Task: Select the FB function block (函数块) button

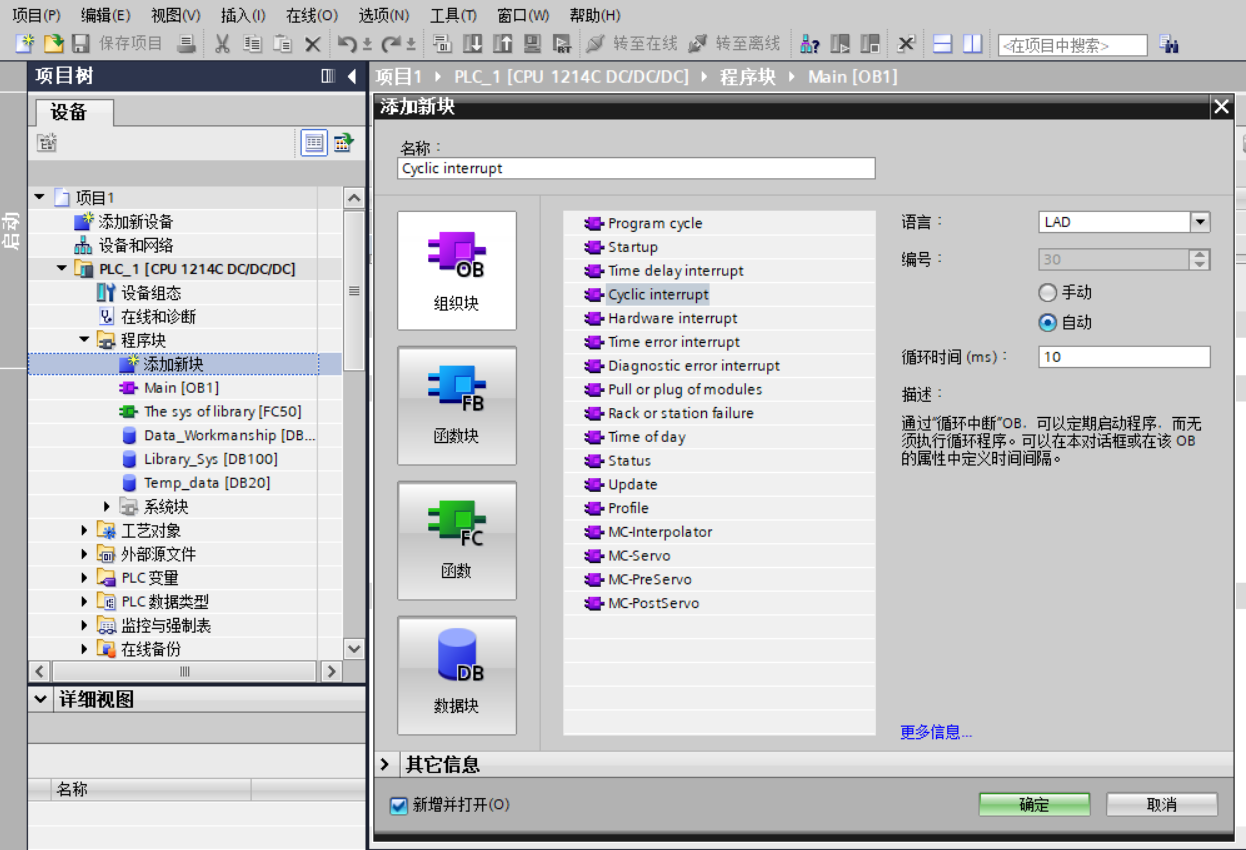Action: (x=457, y=405)
